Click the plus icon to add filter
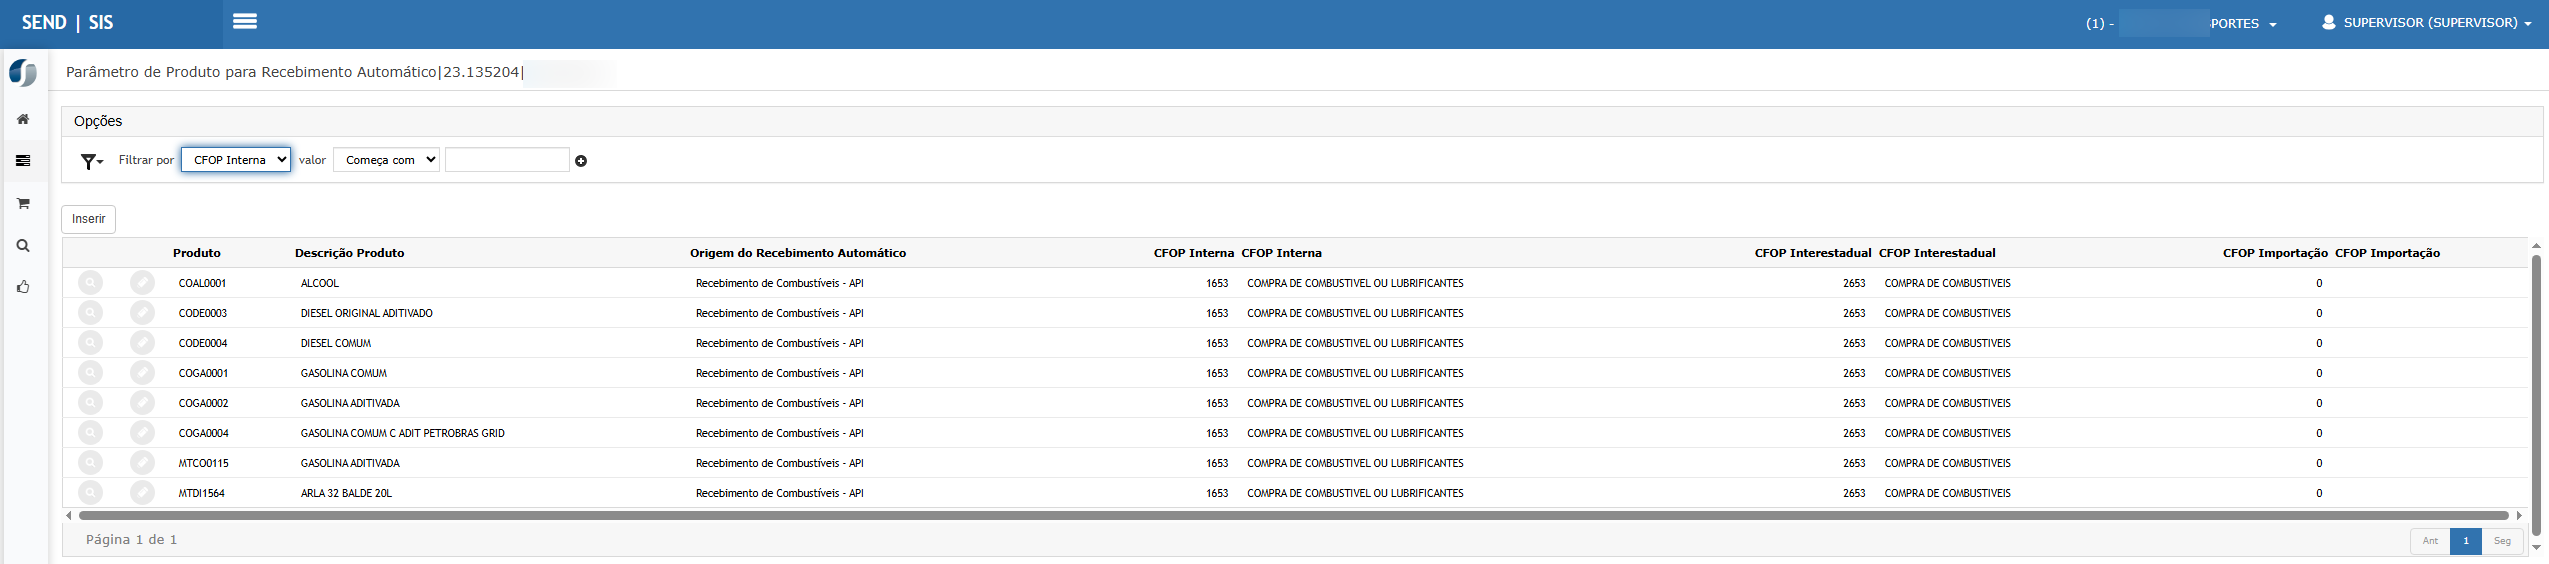This screenshot has height=564, width=2549. 581,161
